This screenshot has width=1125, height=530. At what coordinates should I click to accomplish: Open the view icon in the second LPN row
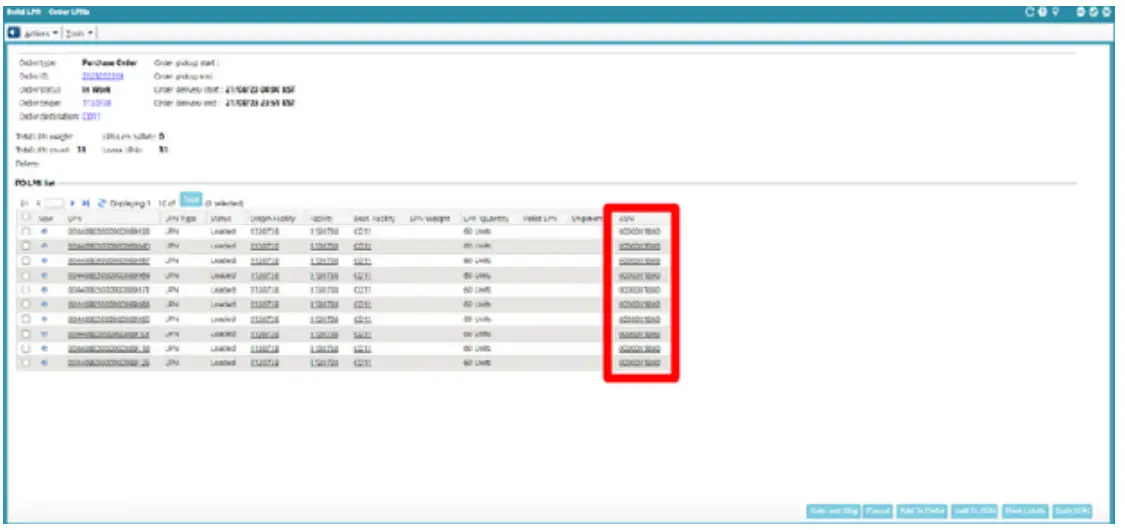pos(44,246)
